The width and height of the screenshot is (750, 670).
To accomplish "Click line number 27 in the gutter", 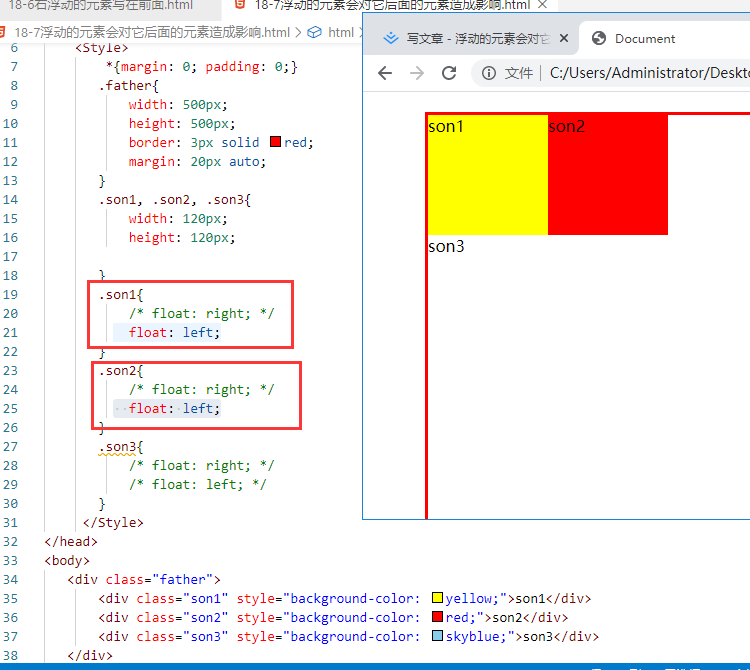I will tap(10, 447).
